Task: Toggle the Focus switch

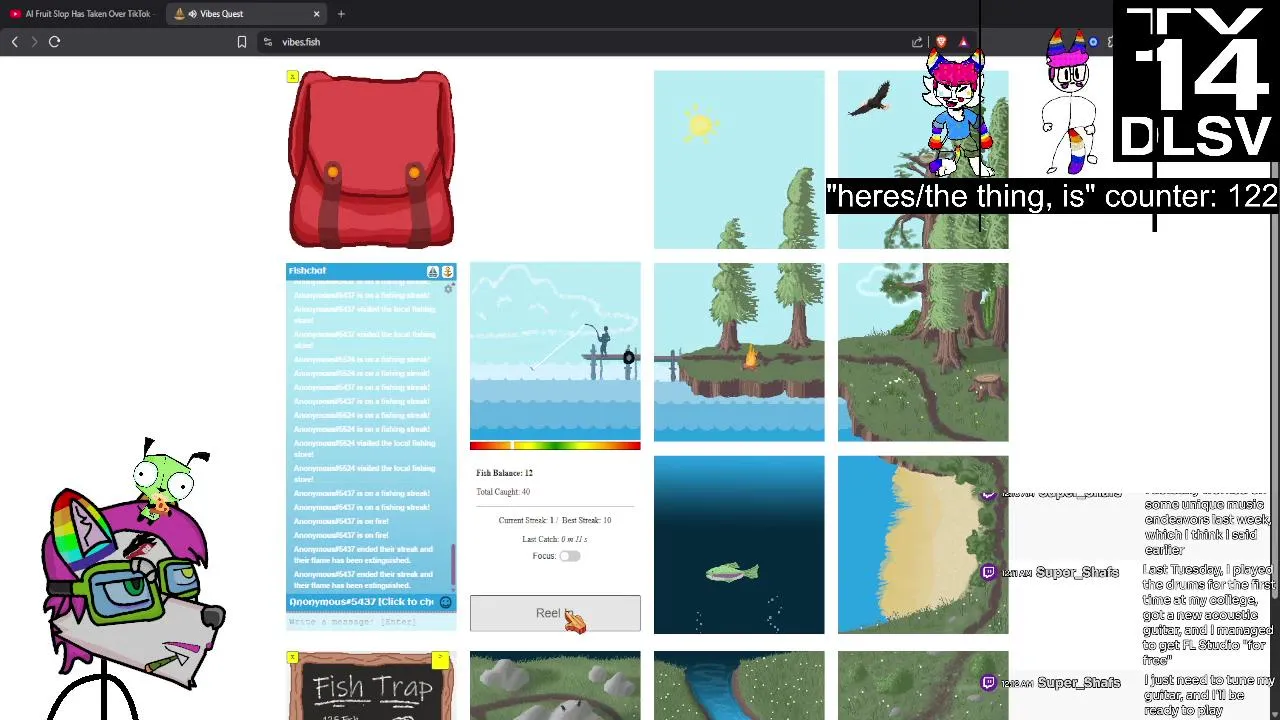Action: click(569, 556)
